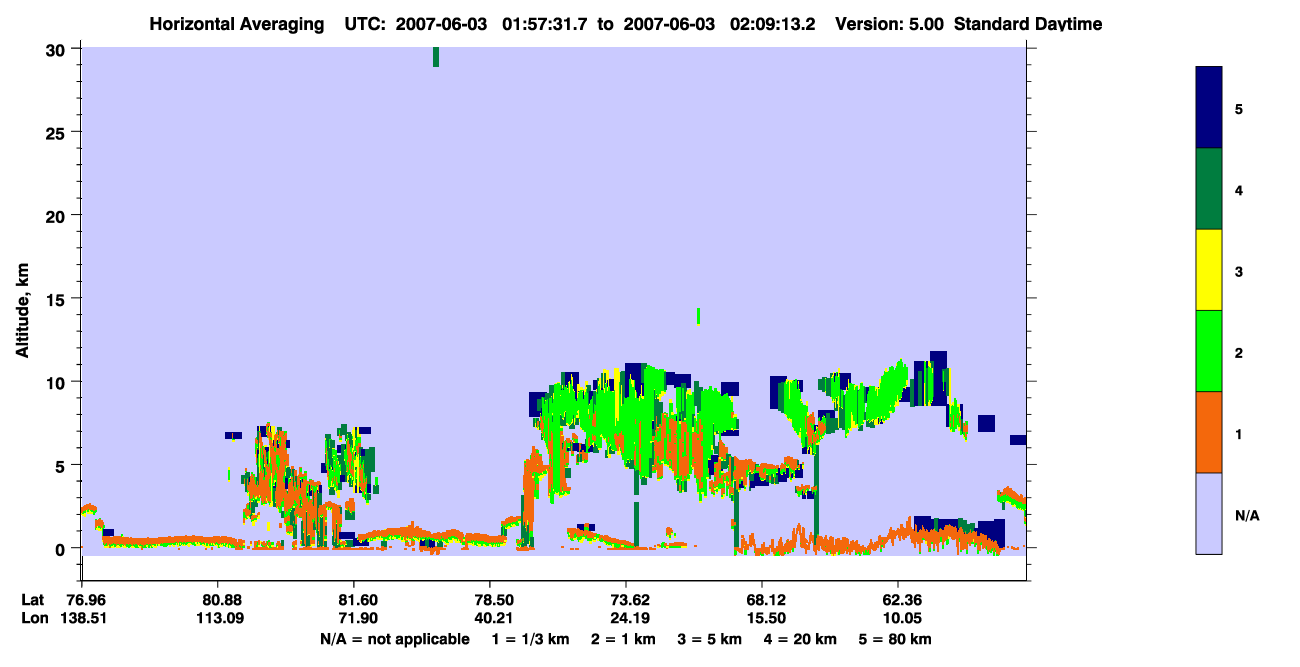This screenshot has height=667, width=1300.
Task: Click the 'N/A = not applicable' legend text
Action: (394, 639)
